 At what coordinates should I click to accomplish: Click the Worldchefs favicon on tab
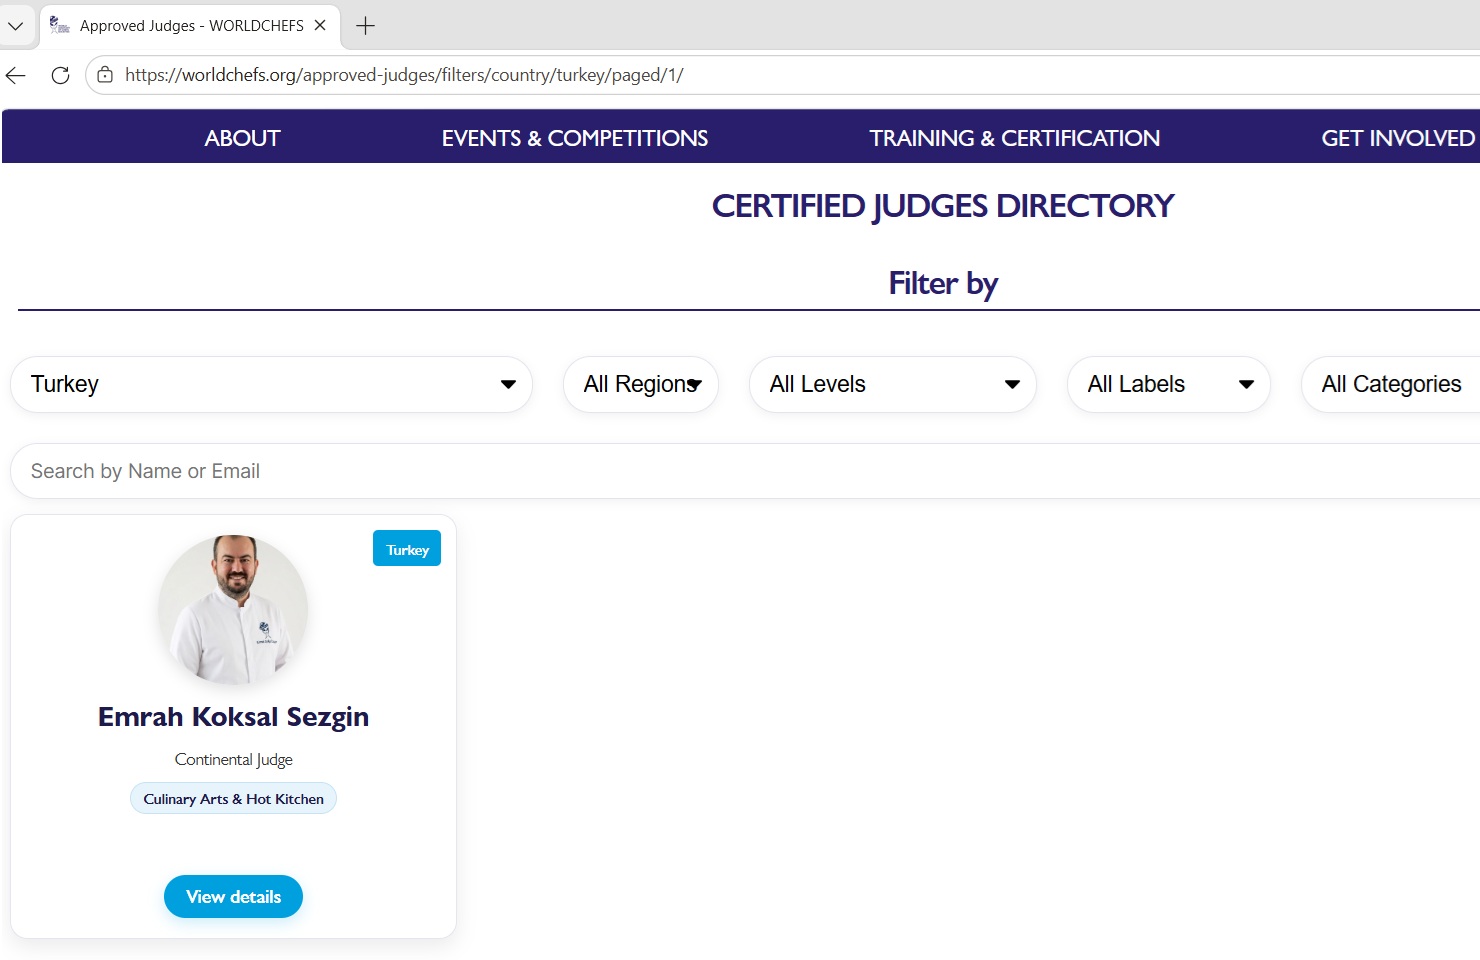(60, 25)
